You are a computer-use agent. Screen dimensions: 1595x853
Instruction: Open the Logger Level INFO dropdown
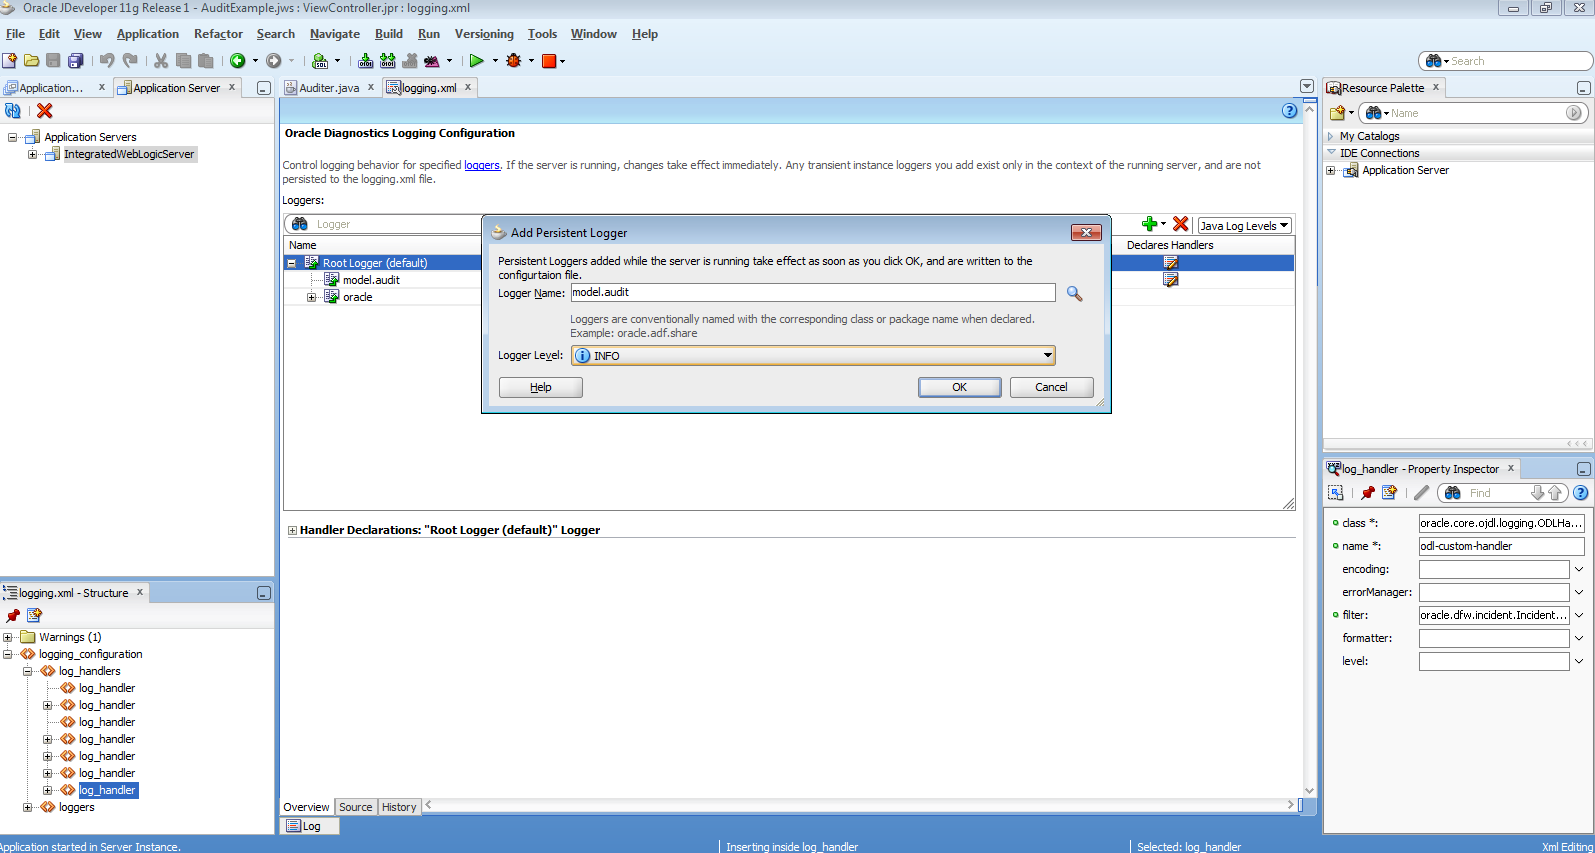point(1048,355)
